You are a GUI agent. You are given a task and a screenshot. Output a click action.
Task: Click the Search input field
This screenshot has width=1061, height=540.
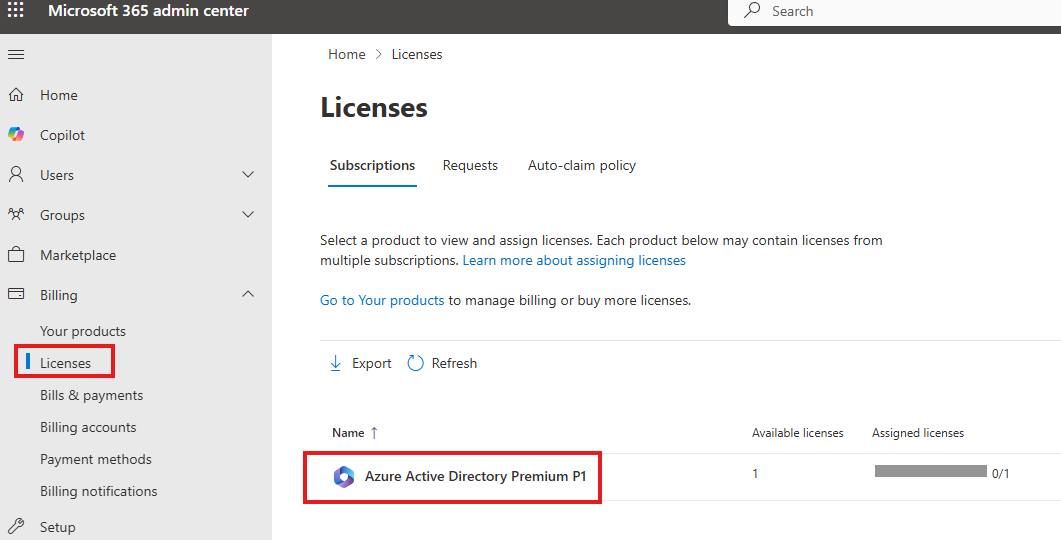click(895, 11)
